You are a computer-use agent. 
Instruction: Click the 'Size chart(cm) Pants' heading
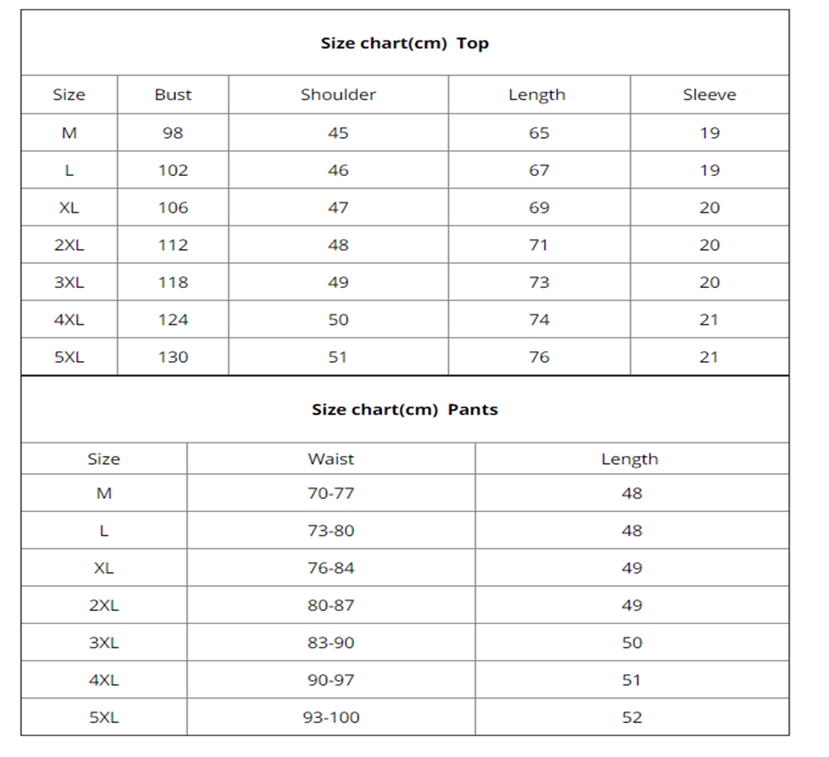click(x=404, y=410)
